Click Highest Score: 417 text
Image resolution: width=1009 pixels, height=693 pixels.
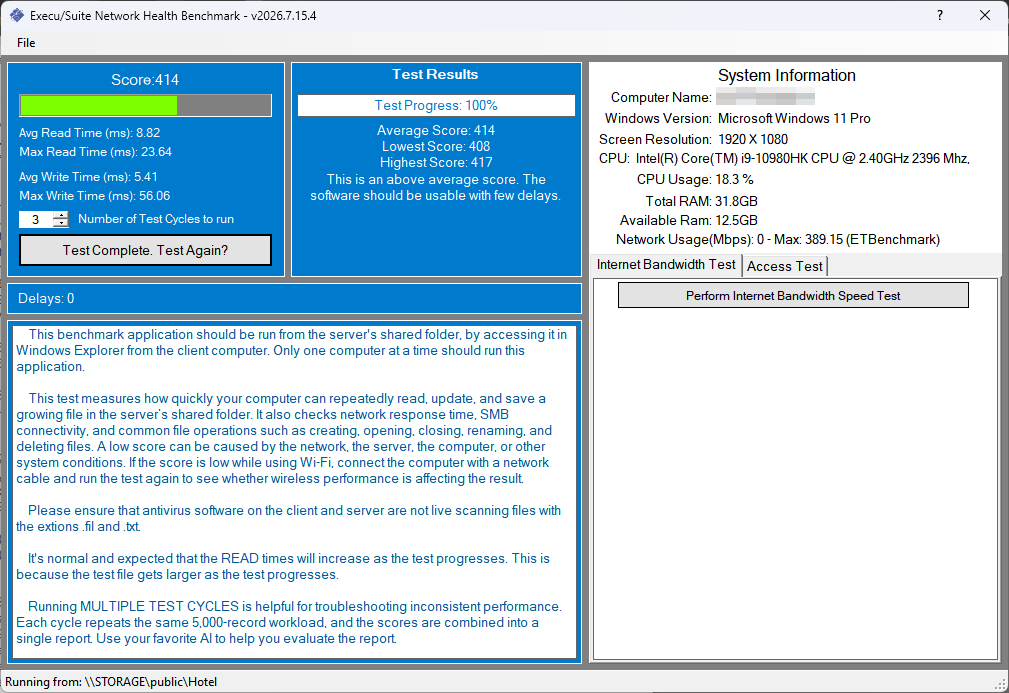[436, 163]
